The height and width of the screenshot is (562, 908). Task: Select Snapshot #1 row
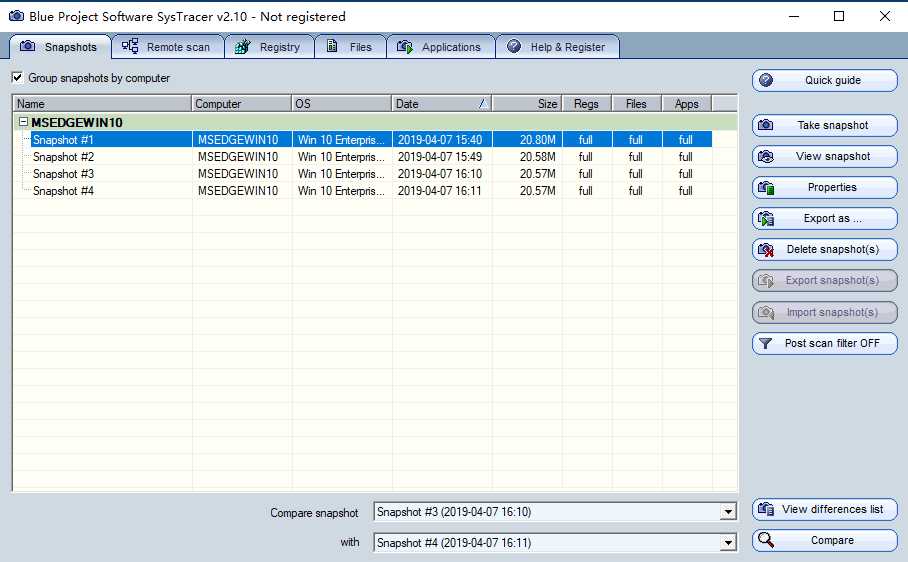click(x=371, y=139)
